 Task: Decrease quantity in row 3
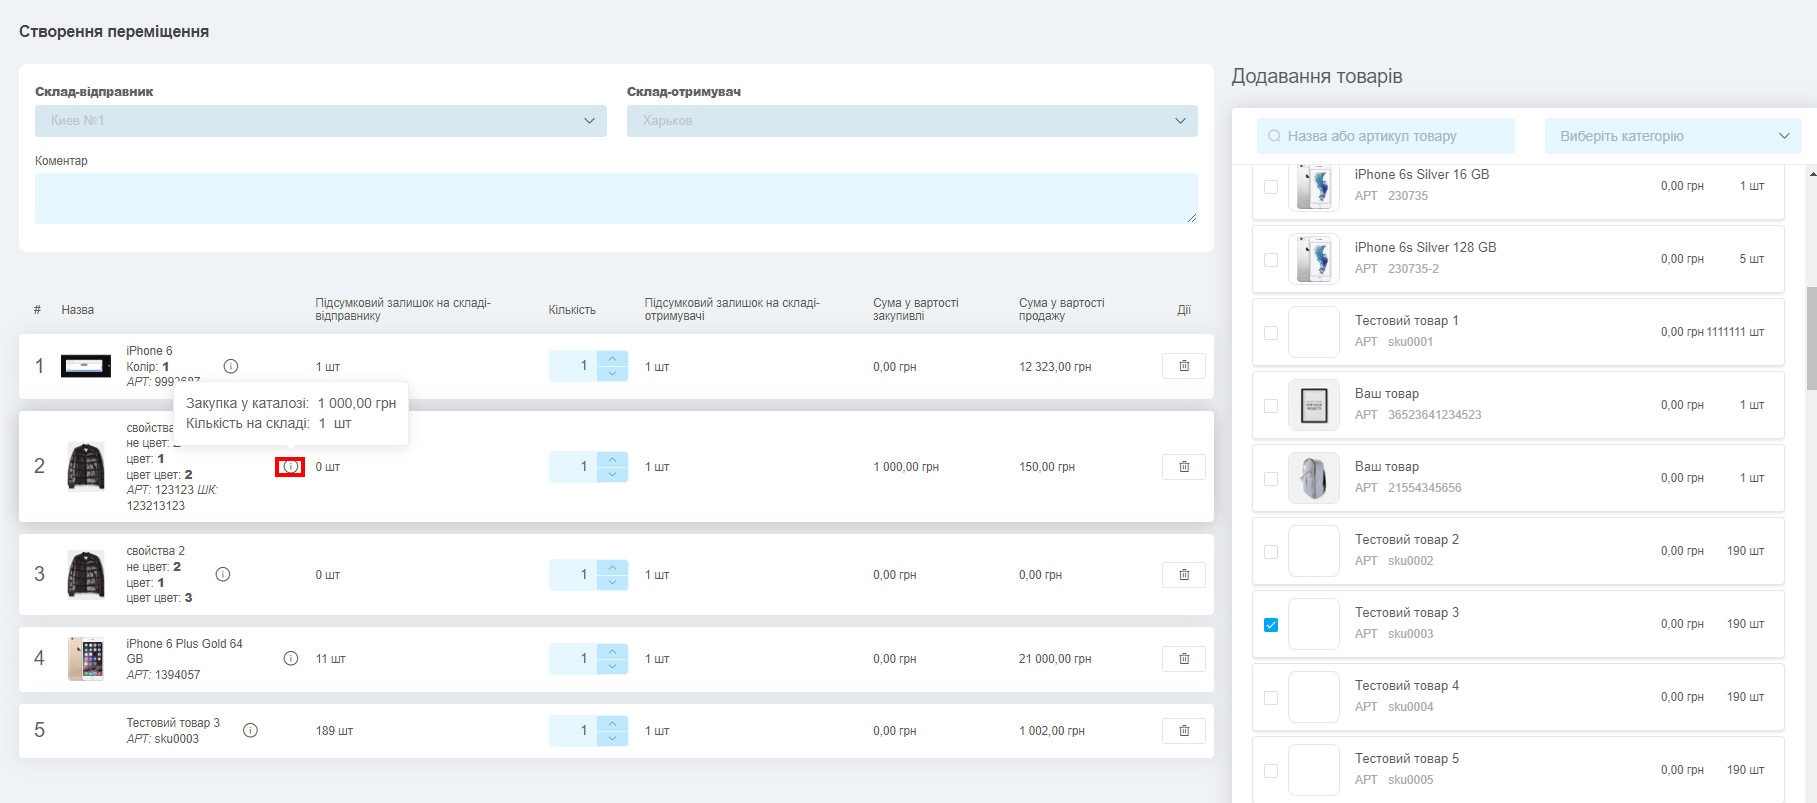click(x=612, y=583)
